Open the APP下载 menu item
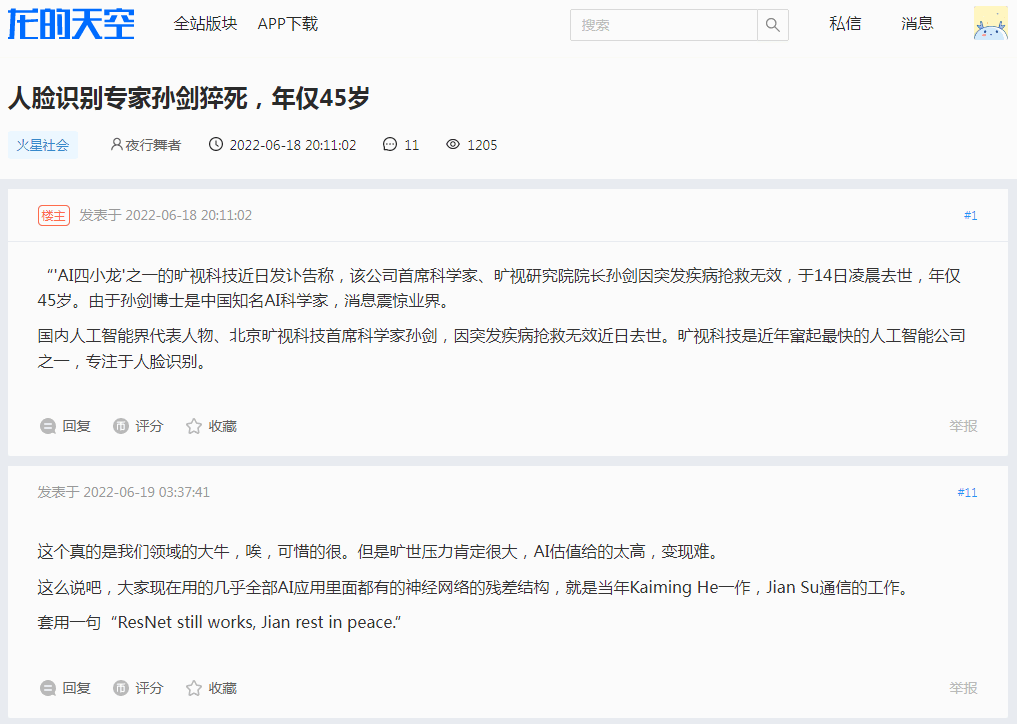Viewport: 1017px width, 724px height. click(x=287, y=24)
